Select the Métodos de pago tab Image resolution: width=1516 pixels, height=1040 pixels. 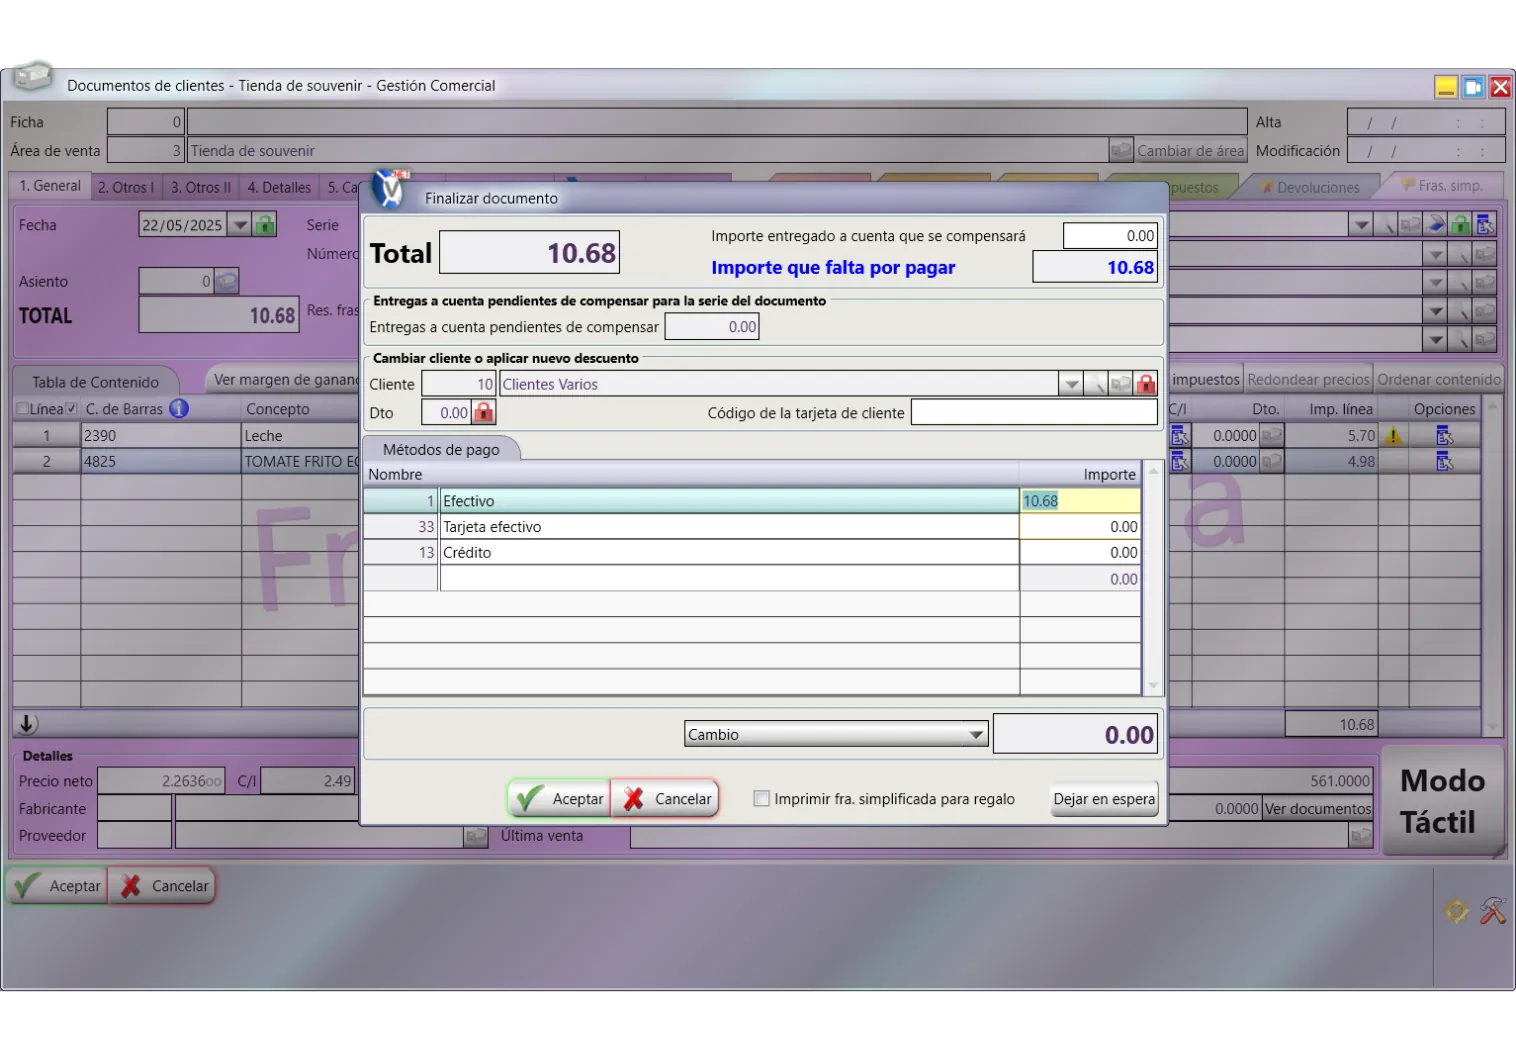441,449
